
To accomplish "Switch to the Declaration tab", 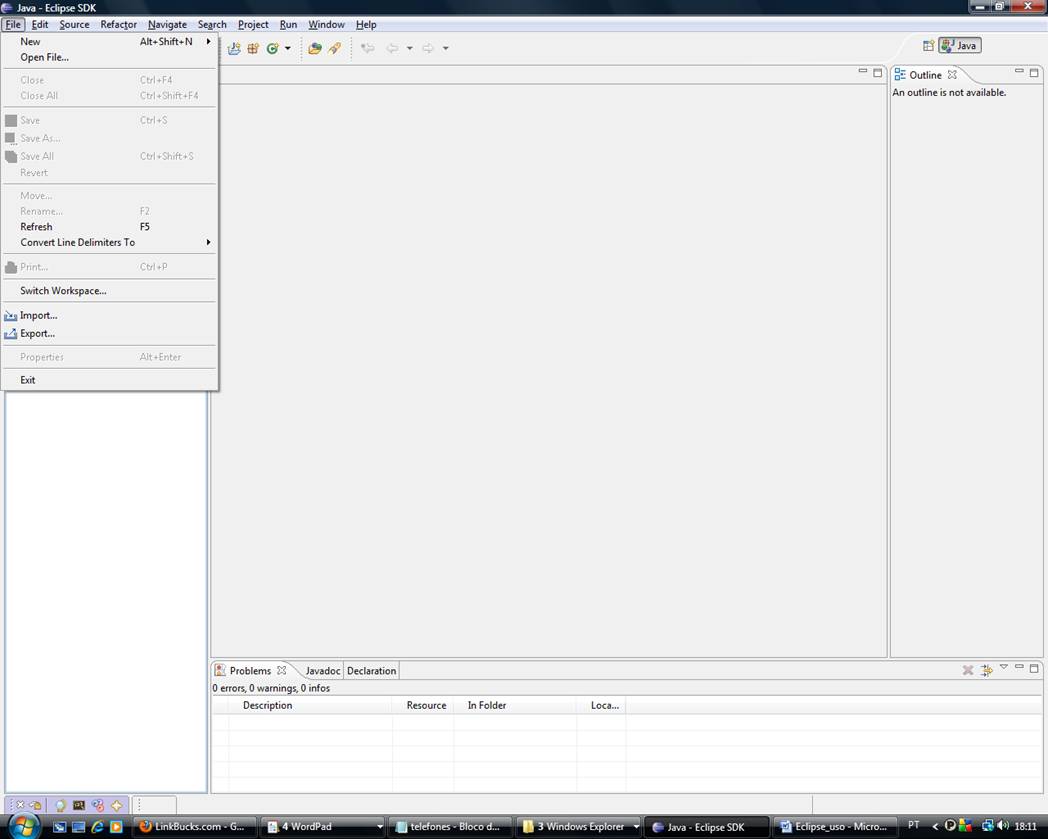I will (372, 671).
